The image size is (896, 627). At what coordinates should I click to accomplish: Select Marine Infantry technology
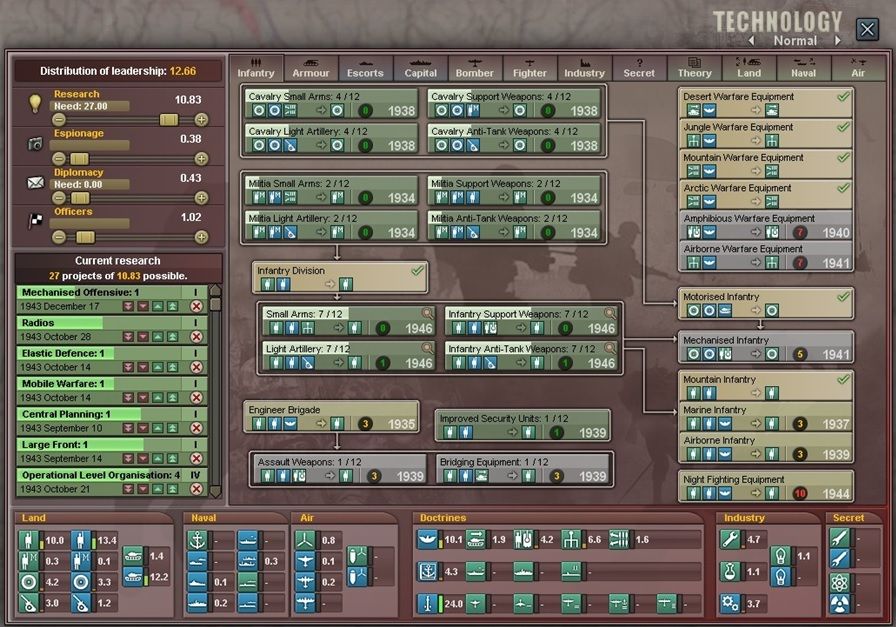click(766, 417)
